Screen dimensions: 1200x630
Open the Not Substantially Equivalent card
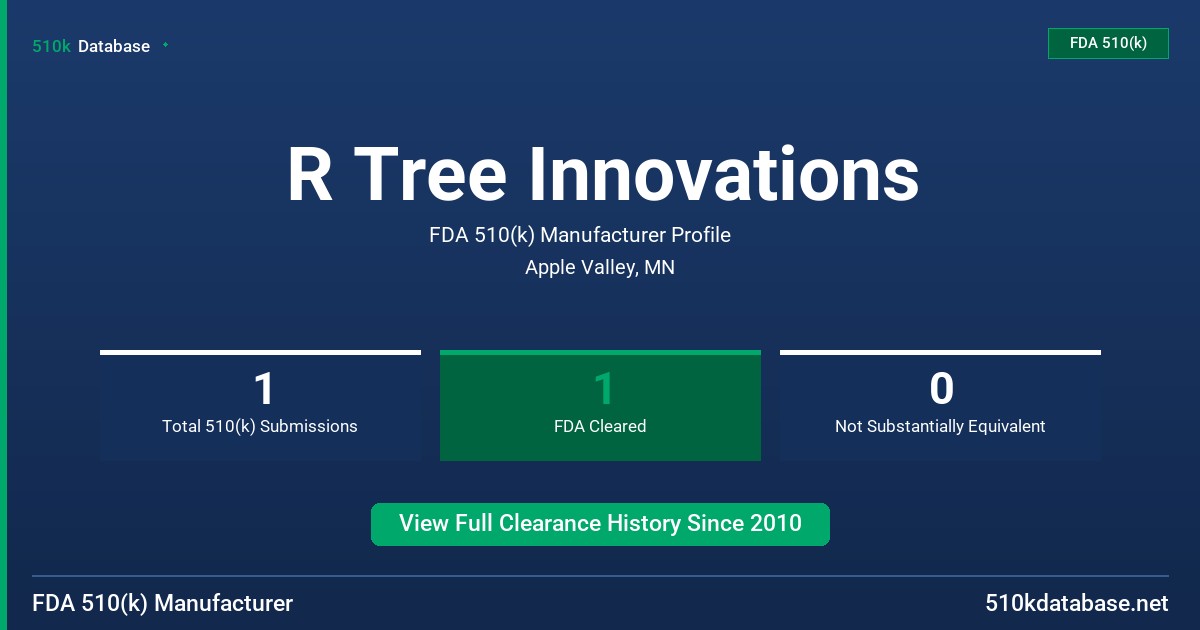pos(940,405)
